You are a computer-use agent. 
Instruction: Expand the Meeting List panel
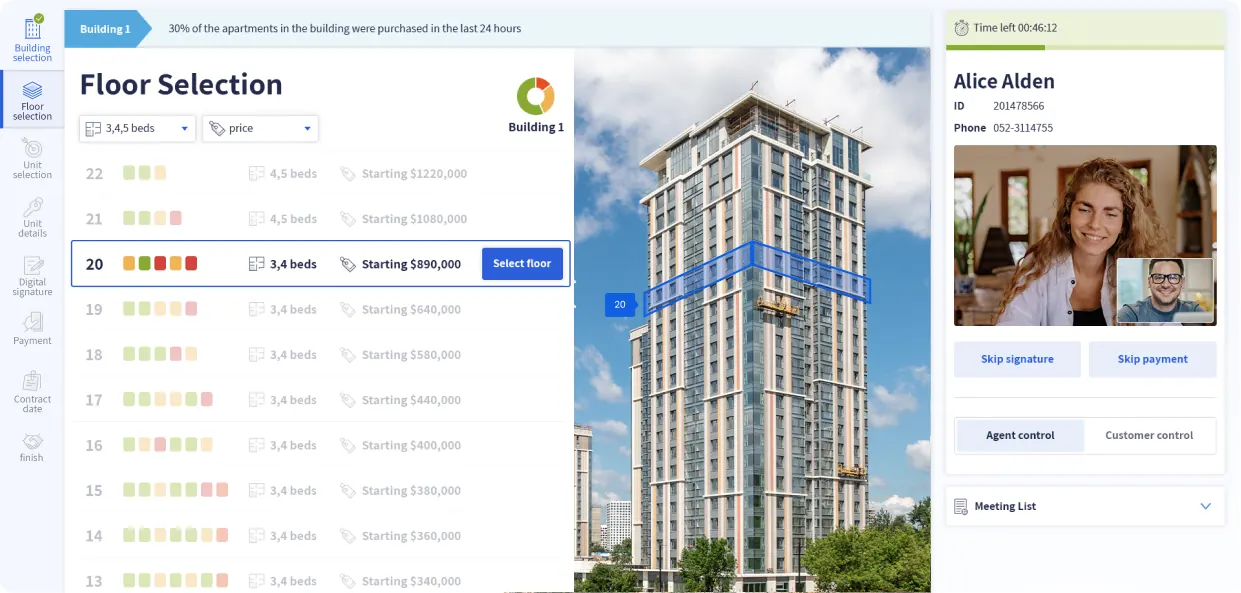pos(1085,506)
